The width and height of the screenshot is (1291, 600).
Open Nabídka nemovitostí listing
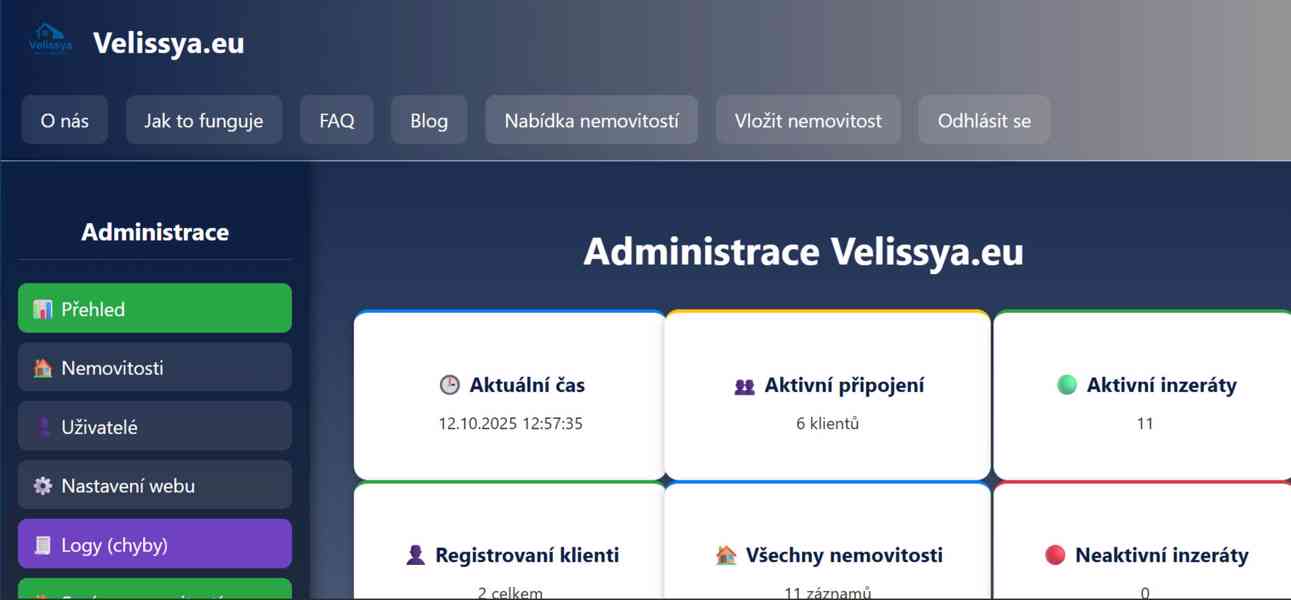[592, 121]
